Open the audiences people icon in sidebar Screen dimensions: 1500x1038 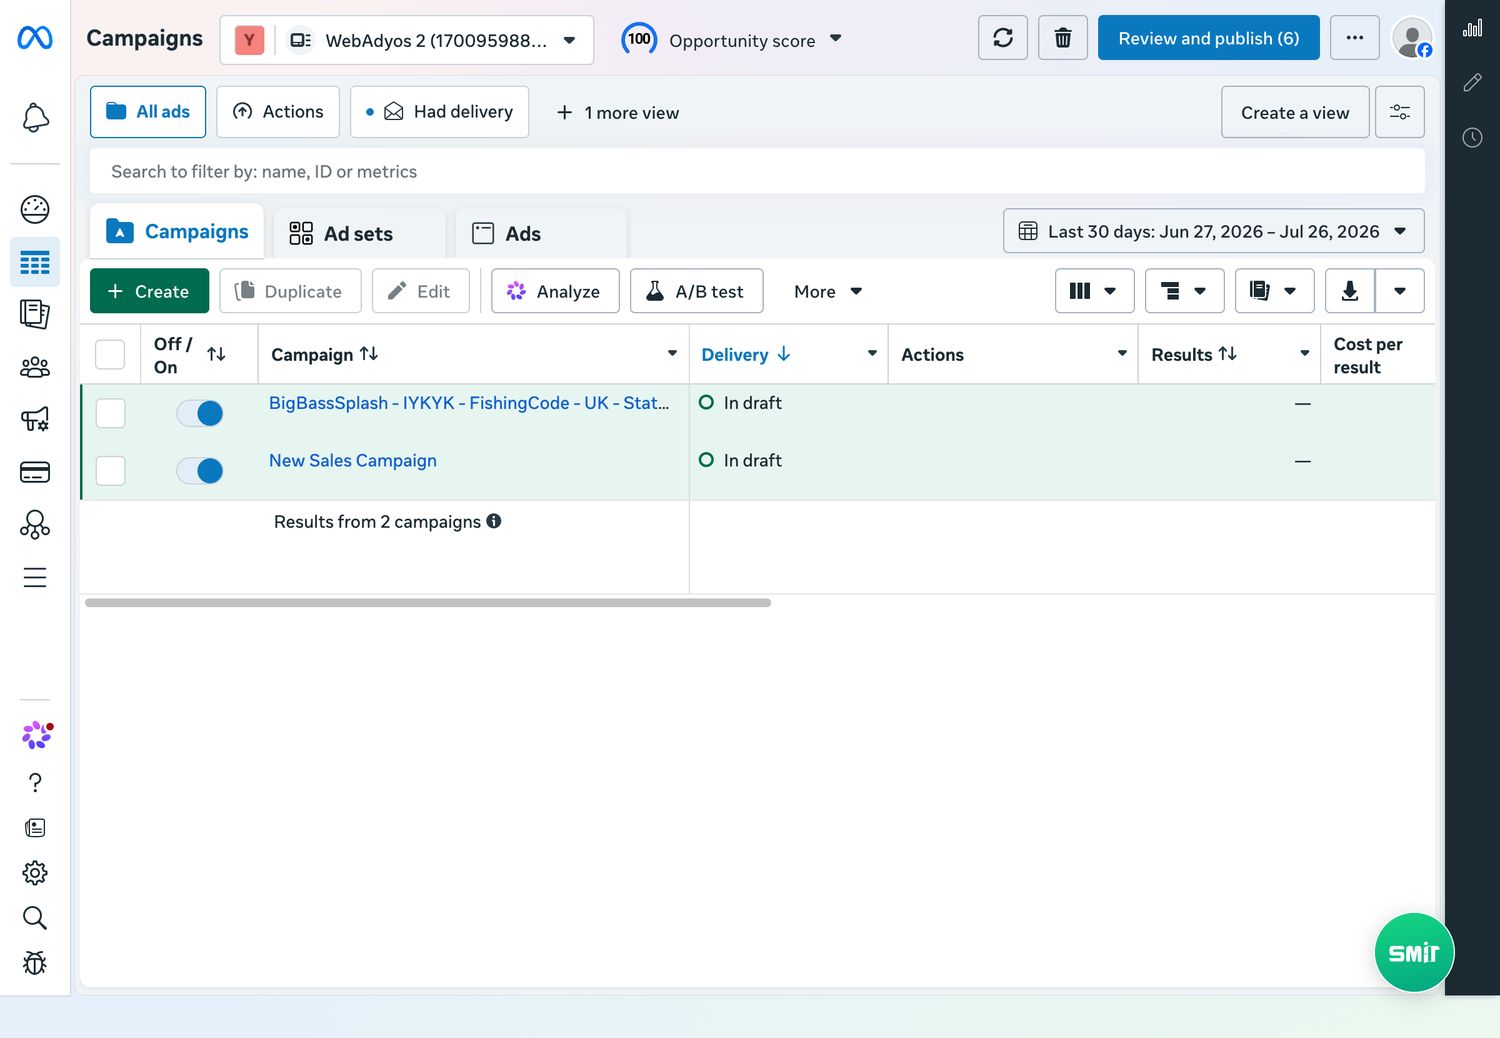(35, 367)
